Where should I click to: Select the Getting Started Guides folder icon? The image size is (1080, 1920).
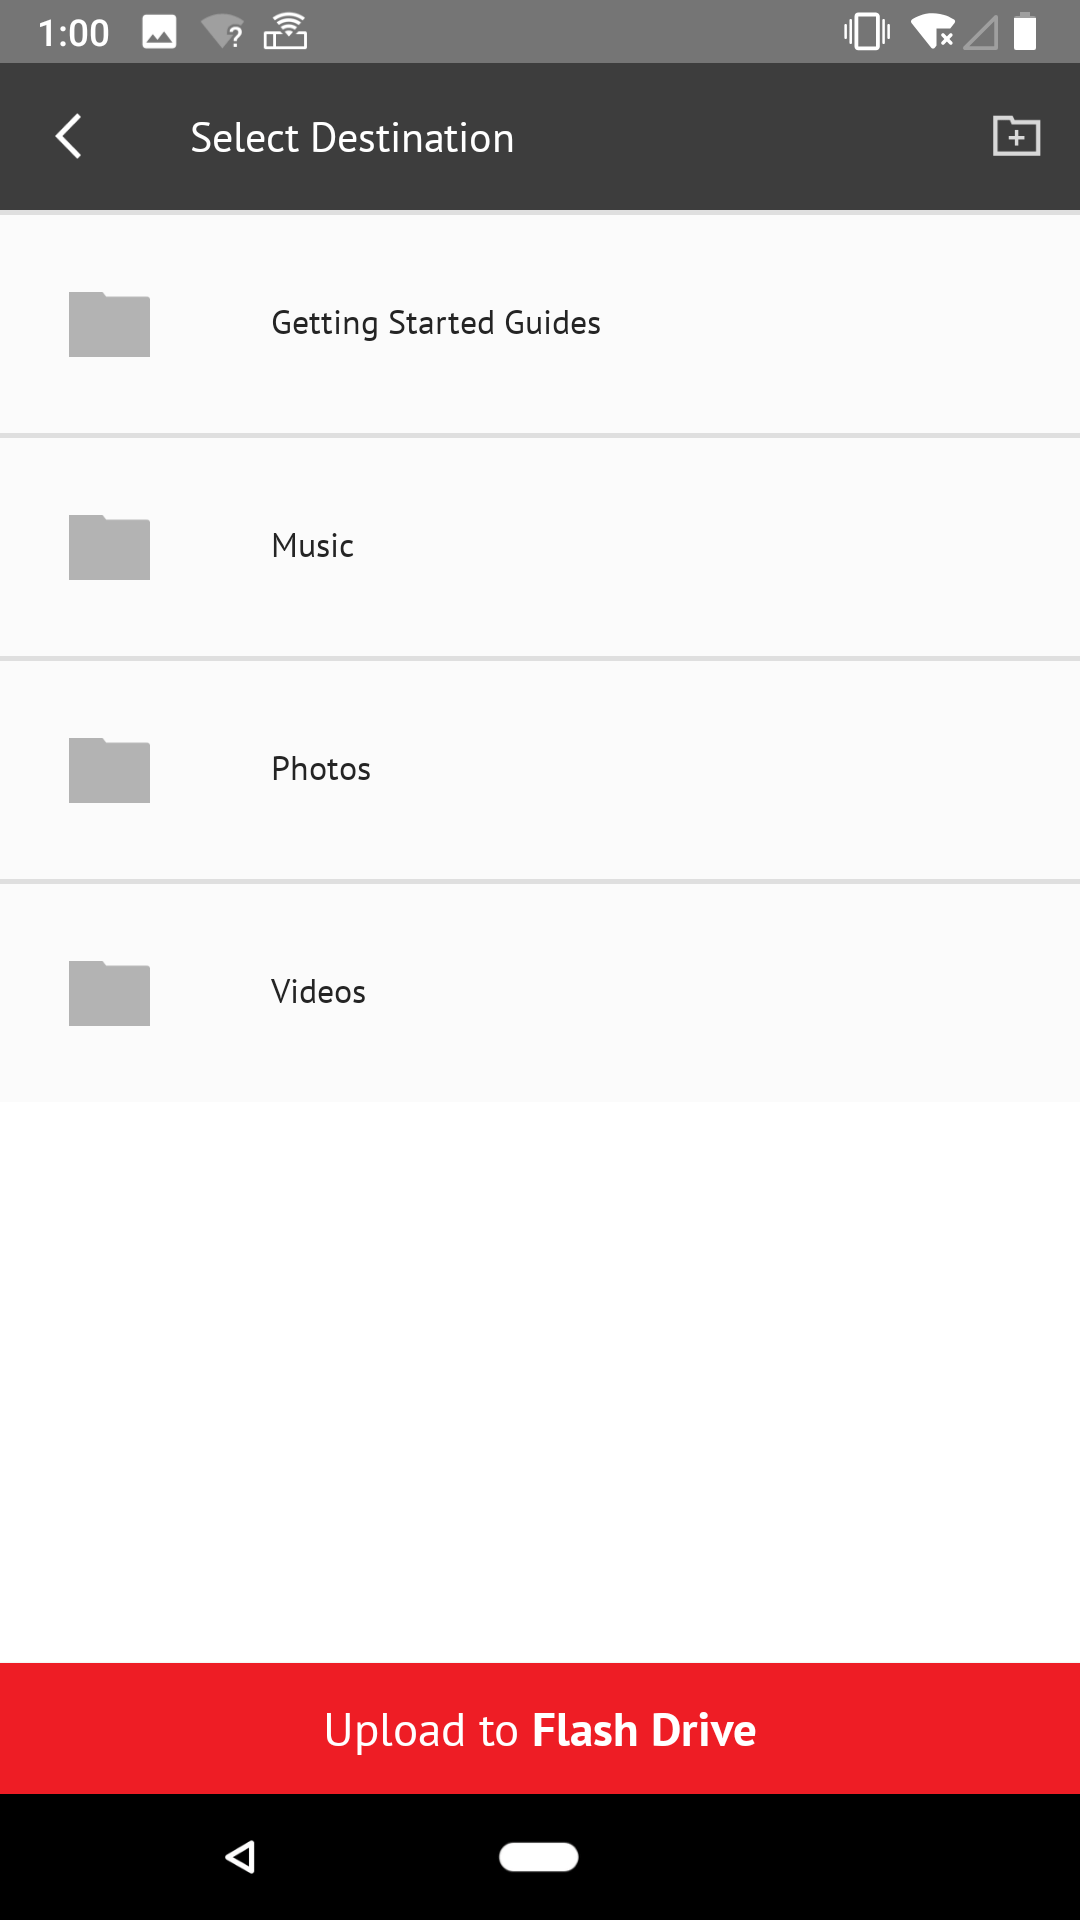[109, 324]
